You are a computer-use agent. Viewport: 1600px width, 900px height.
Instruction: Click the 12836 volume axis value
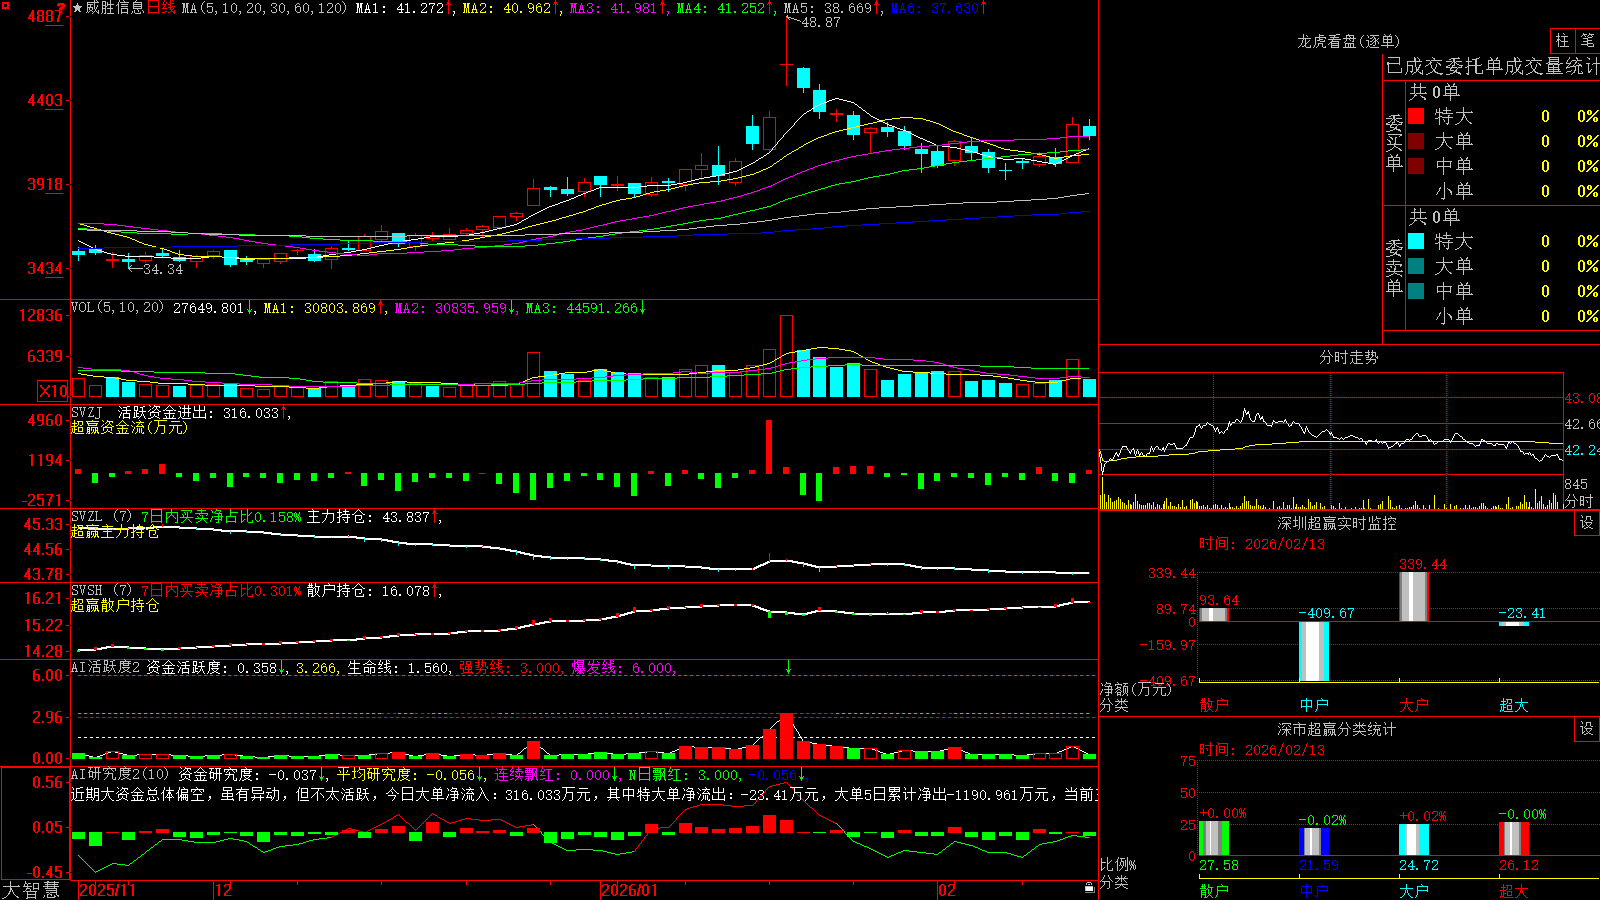tap(41, 315)
